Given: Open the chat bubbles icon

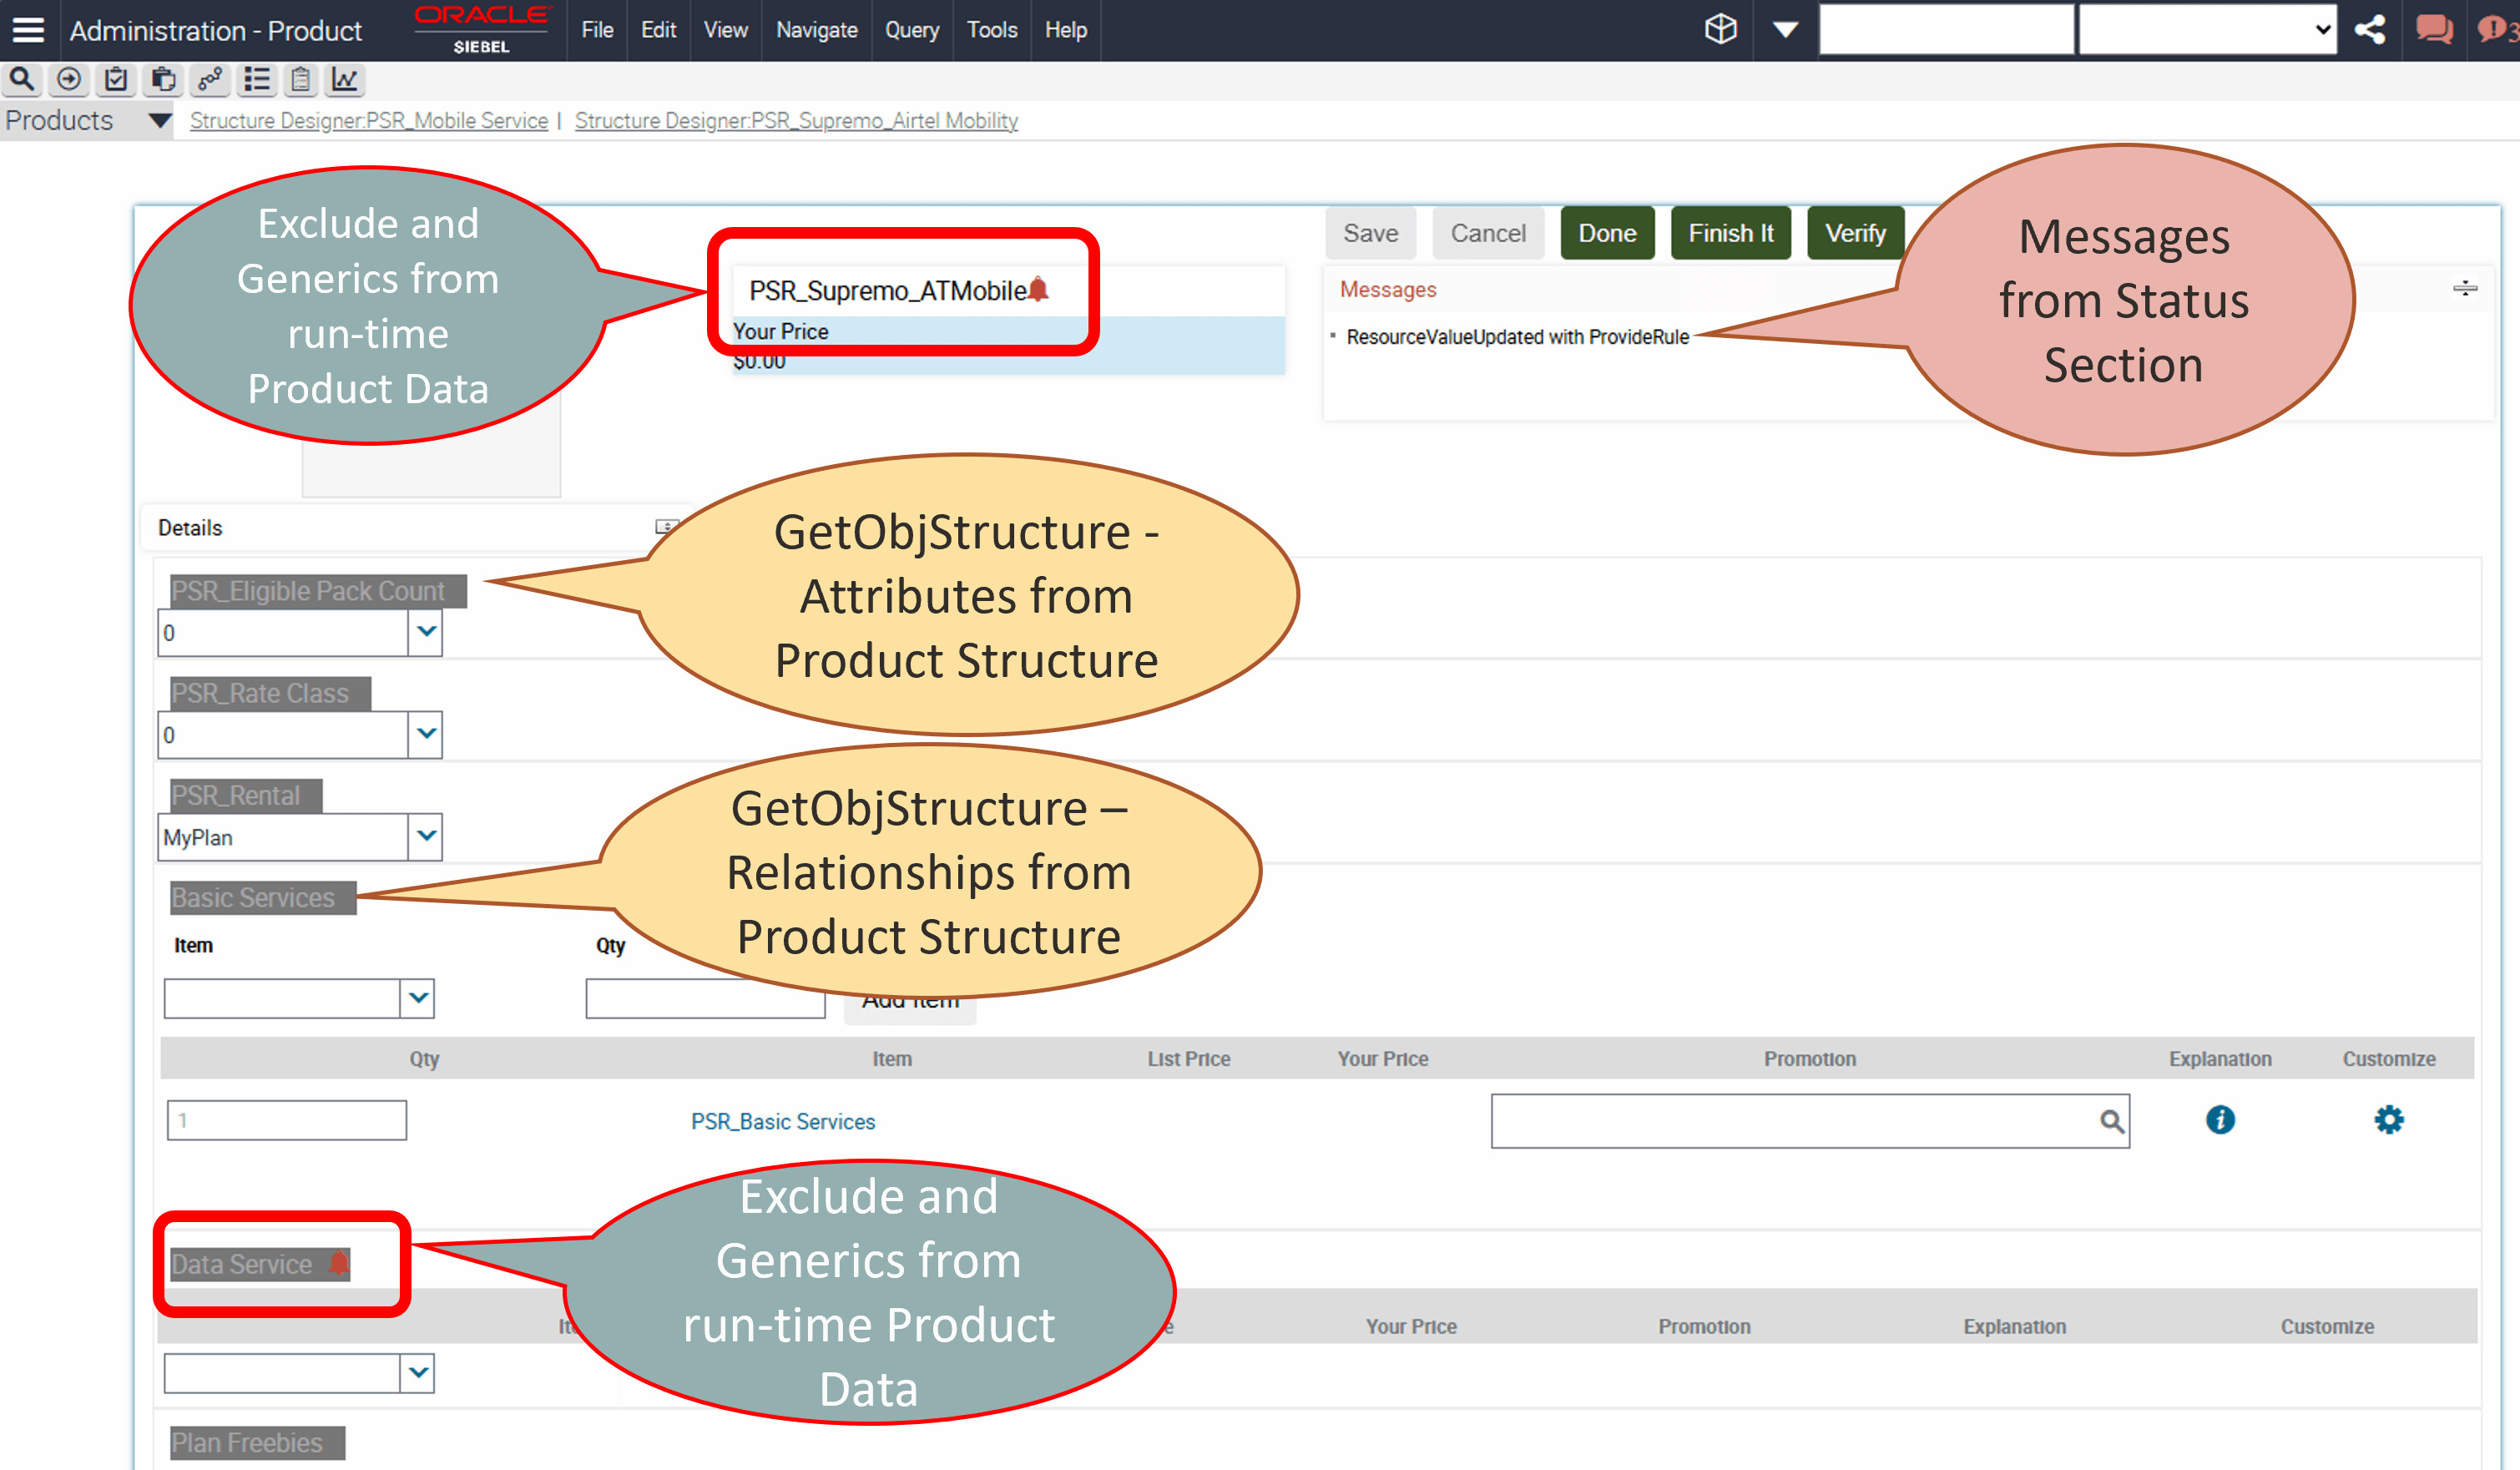Looking at the screenshot, I should 2433,29.
